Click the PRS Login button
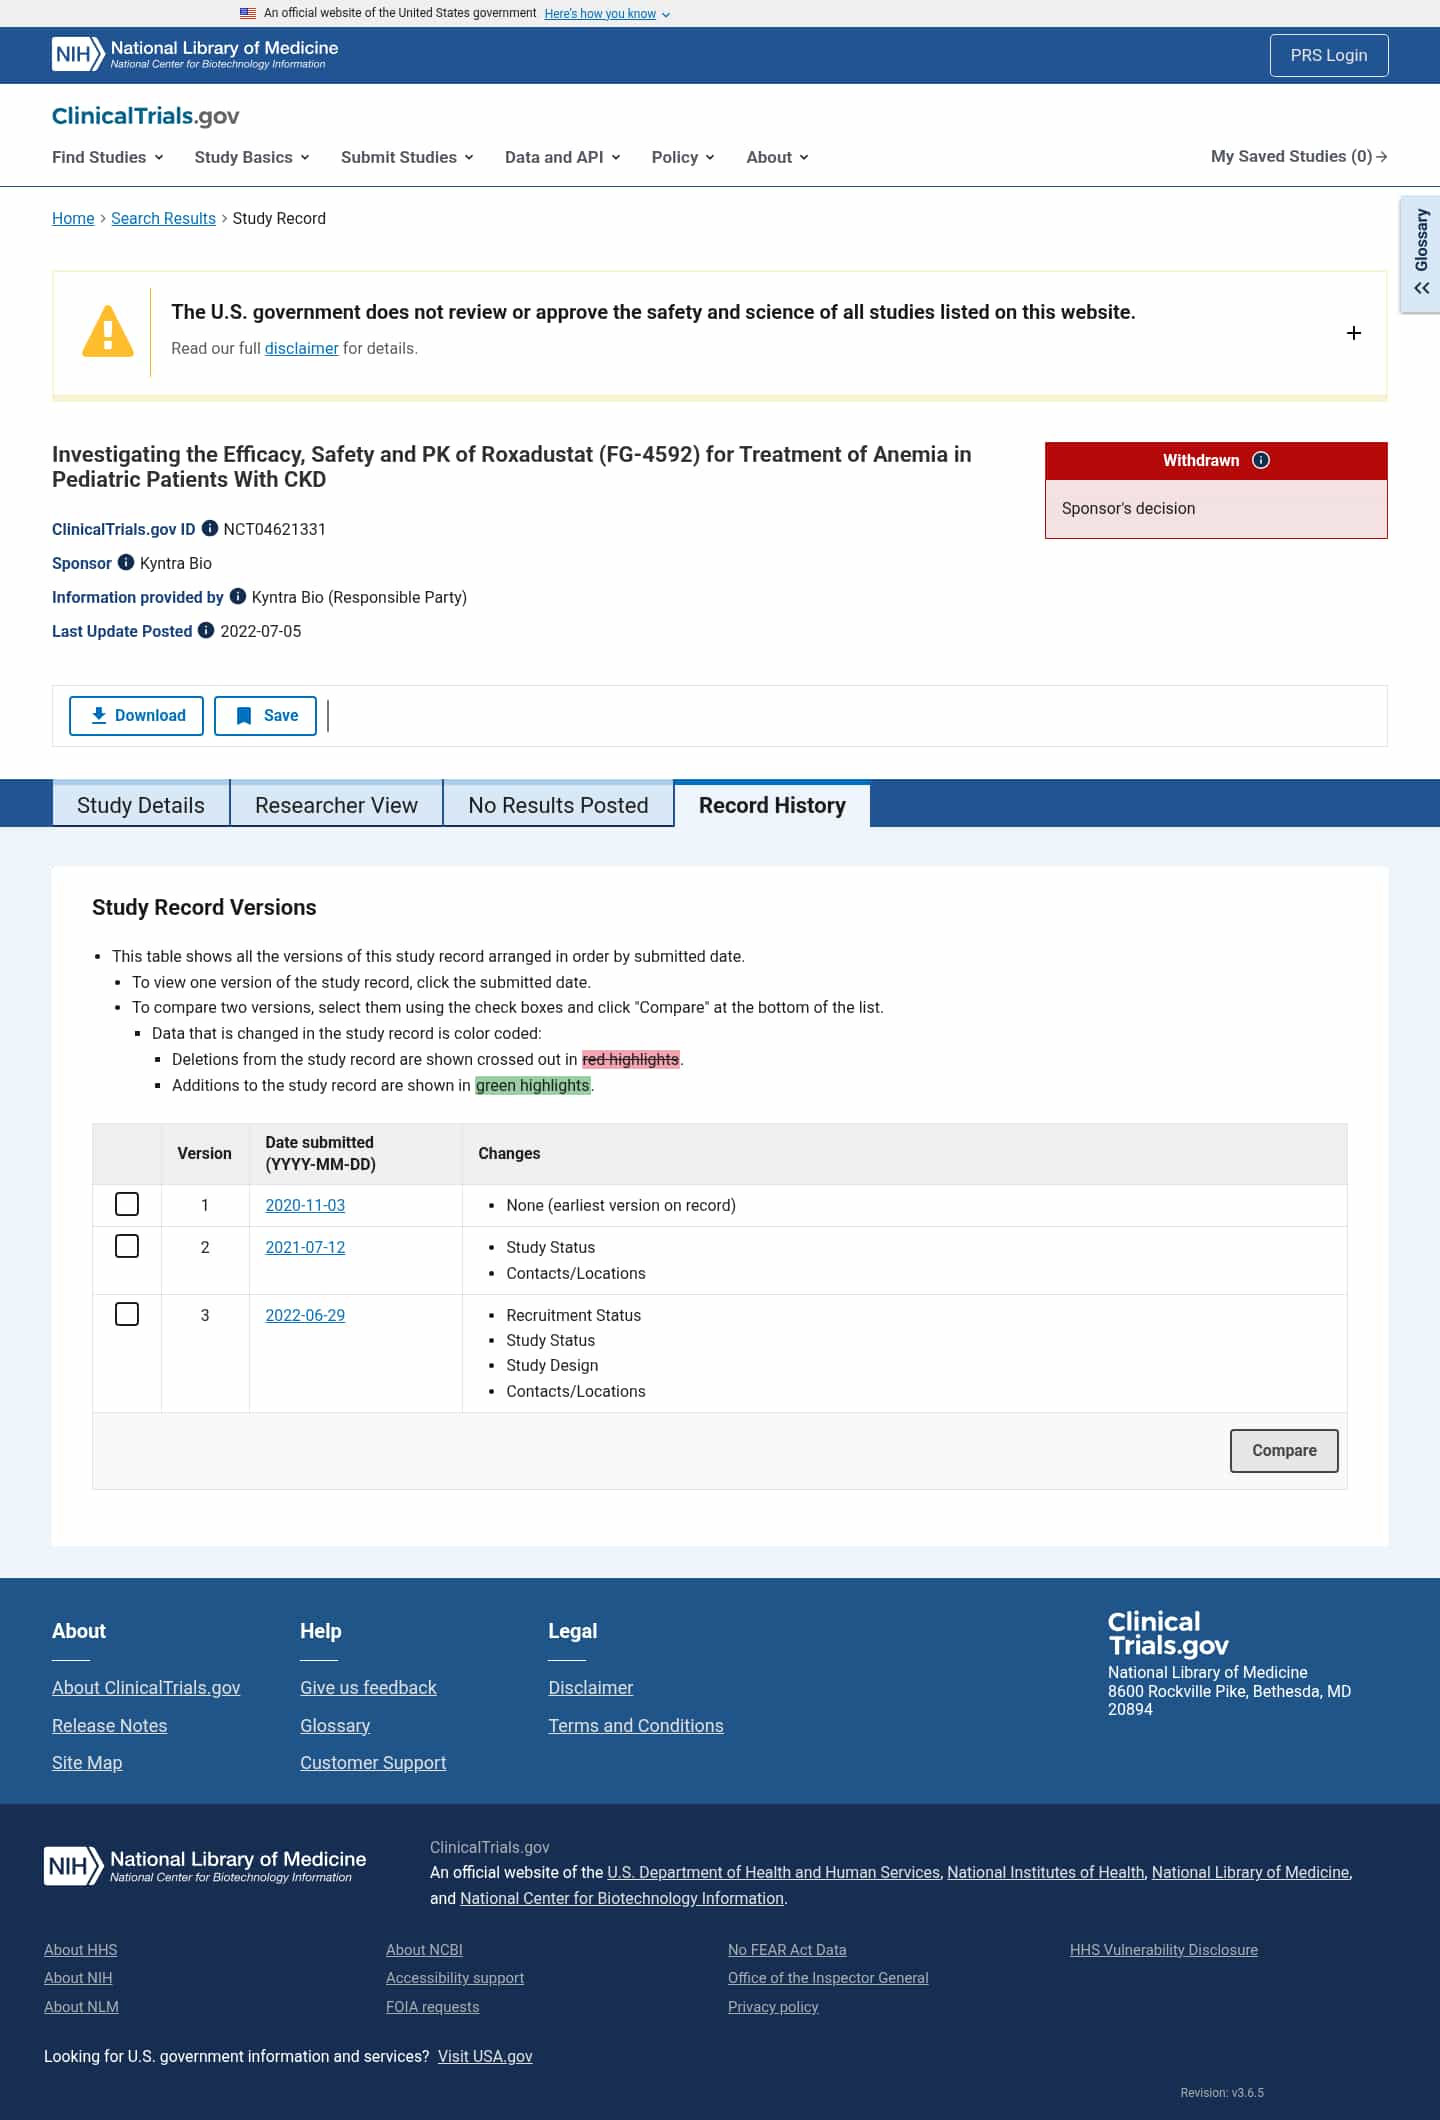 tap(1329, 55)
